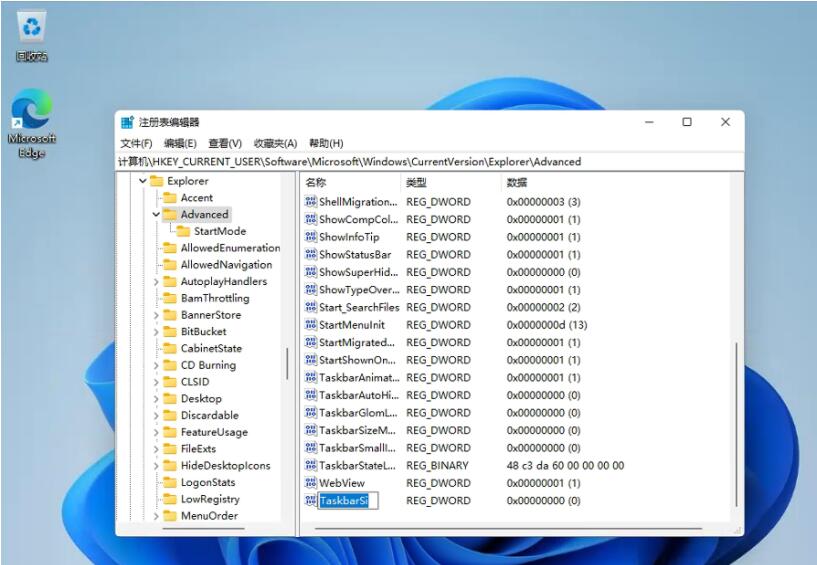
Task: Select the TaskbarAutoHi value icon
Action: pyautogui.click(x=311, y=395)
